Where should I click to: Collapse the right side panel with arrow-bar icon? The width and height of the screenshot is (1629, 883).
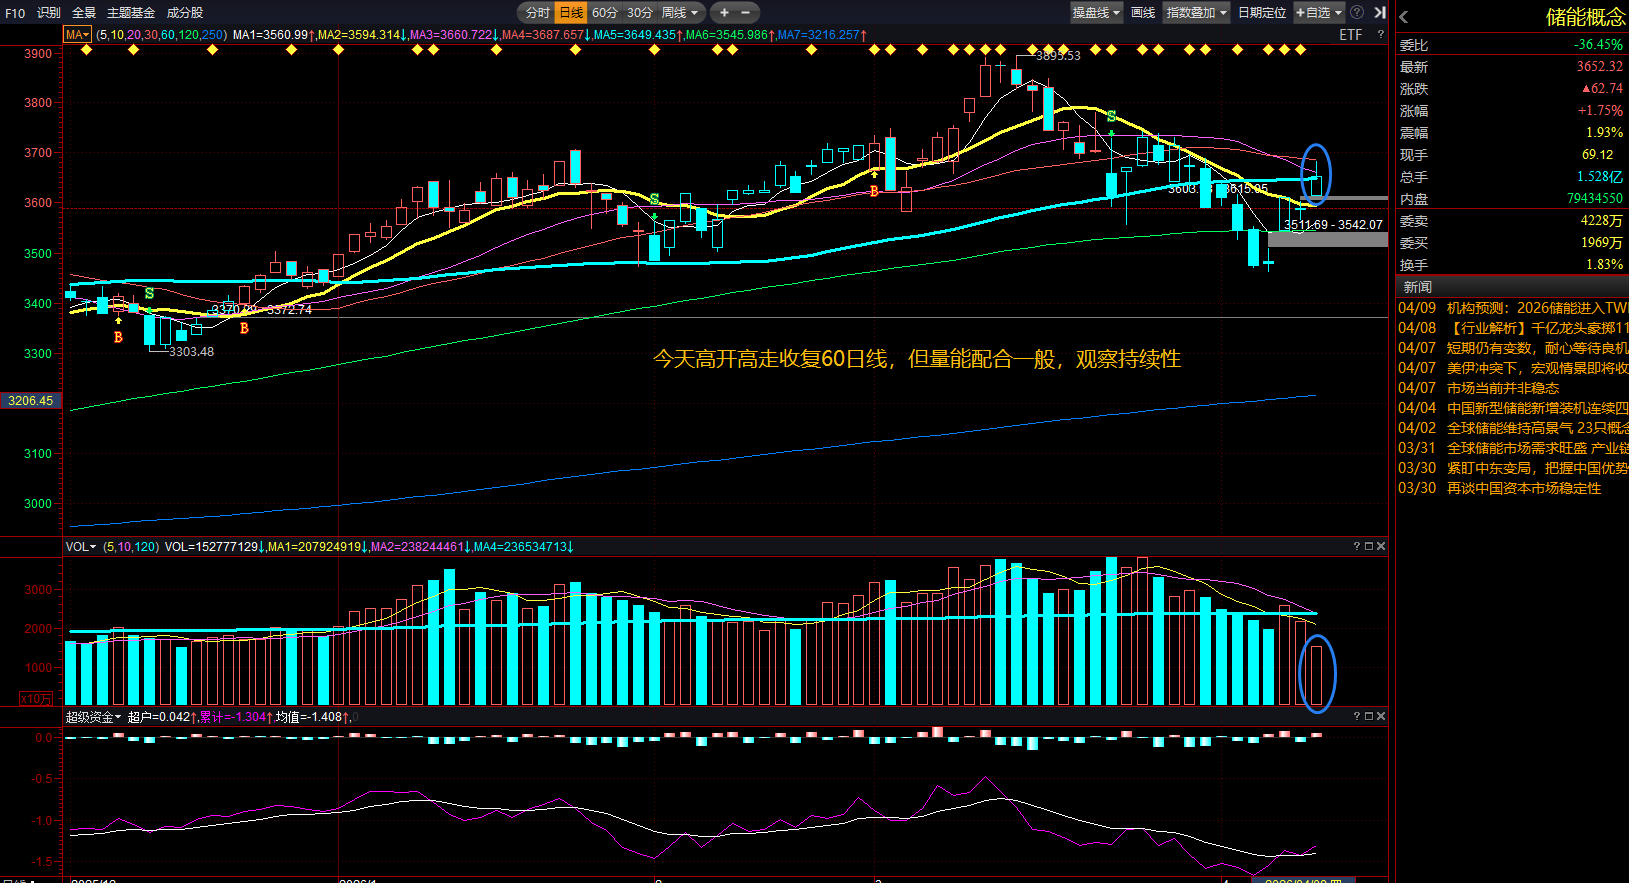click(1380, 13)
